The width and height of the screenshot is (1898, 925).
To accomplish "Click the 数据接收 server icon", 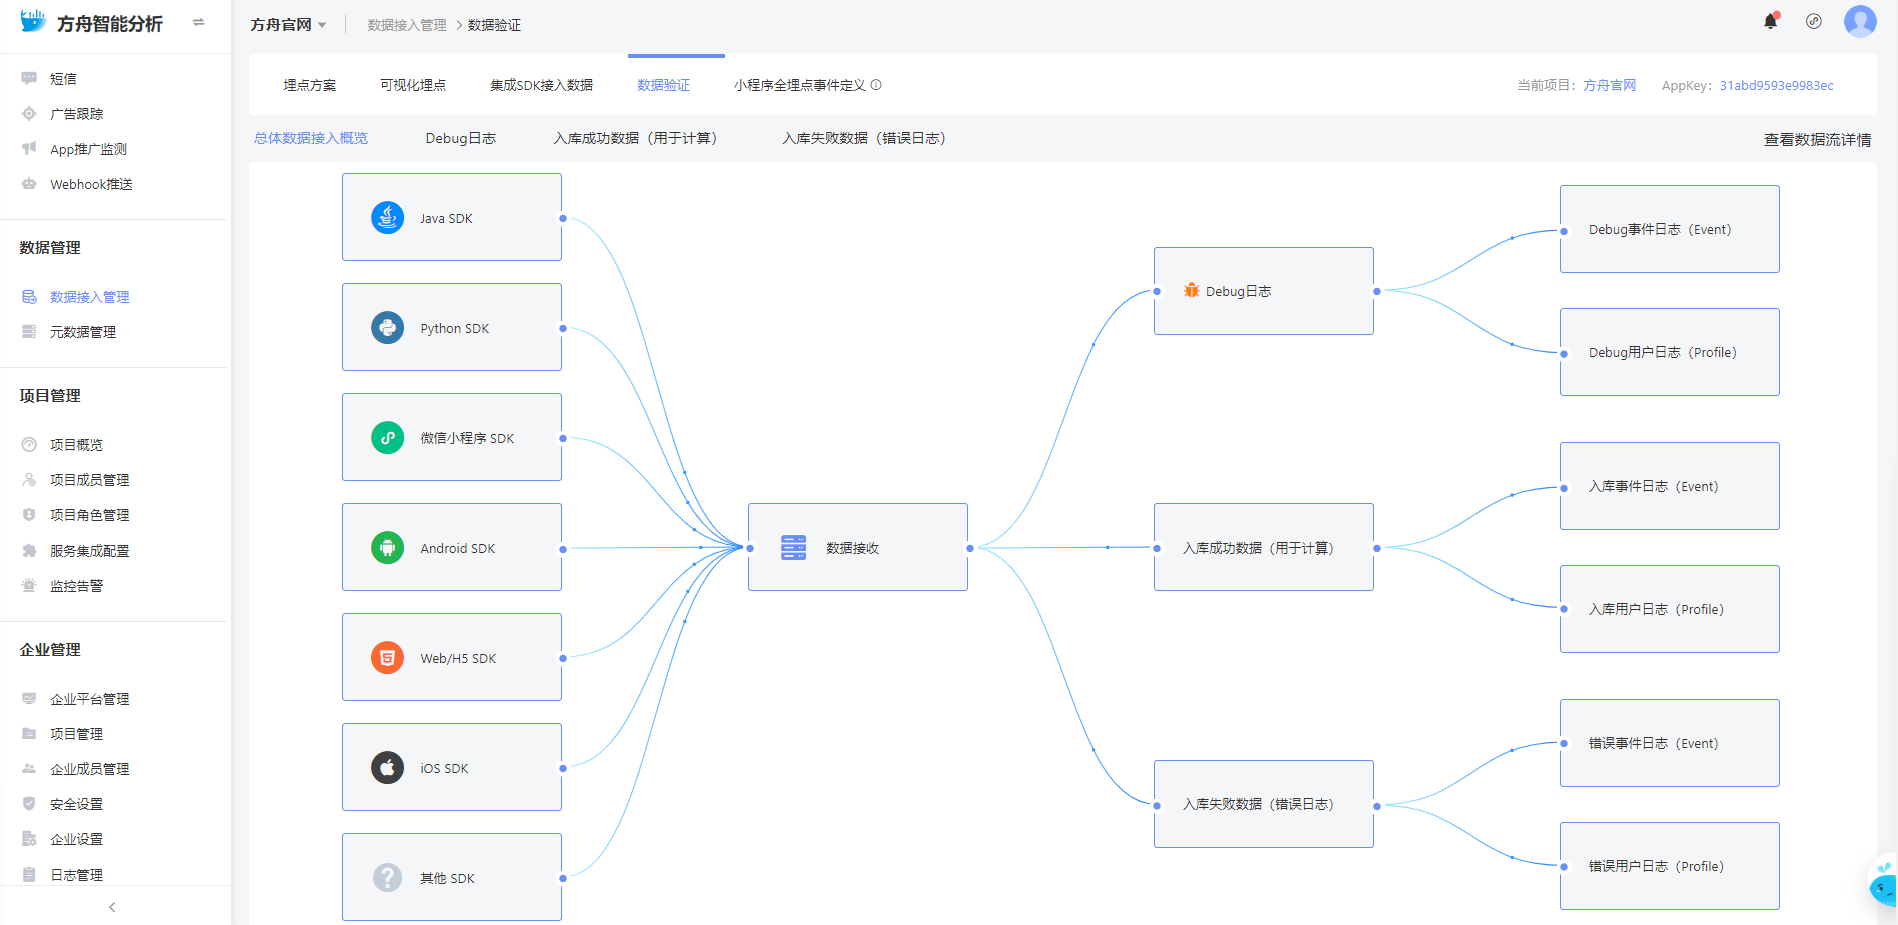I will click(x=793, y=548).
